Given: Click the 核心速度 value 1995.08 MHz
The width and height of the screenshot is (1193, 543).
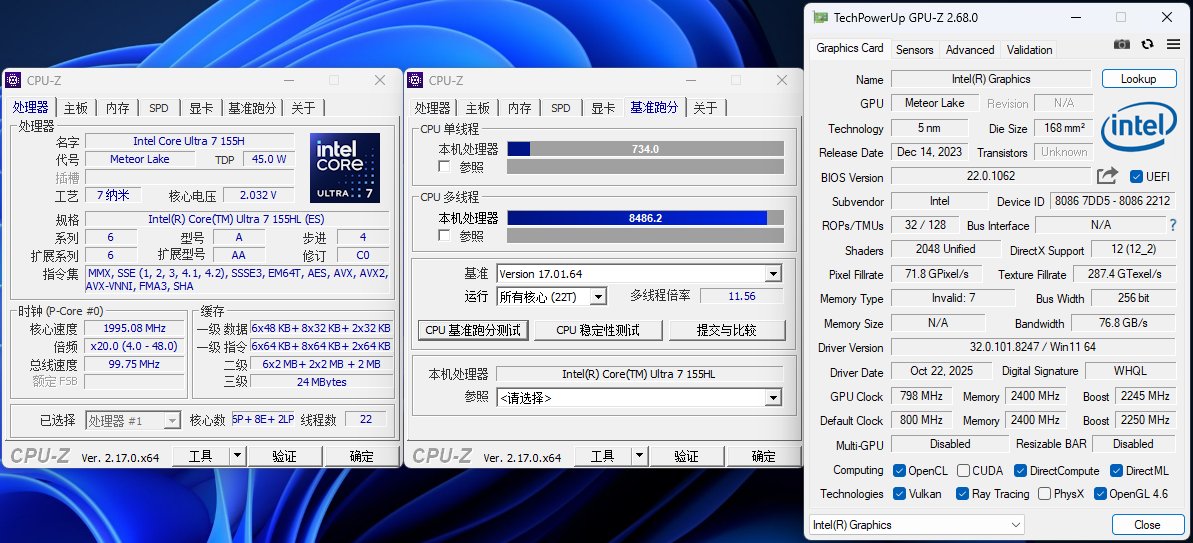Looking at the screenshot, I should 135,328.
